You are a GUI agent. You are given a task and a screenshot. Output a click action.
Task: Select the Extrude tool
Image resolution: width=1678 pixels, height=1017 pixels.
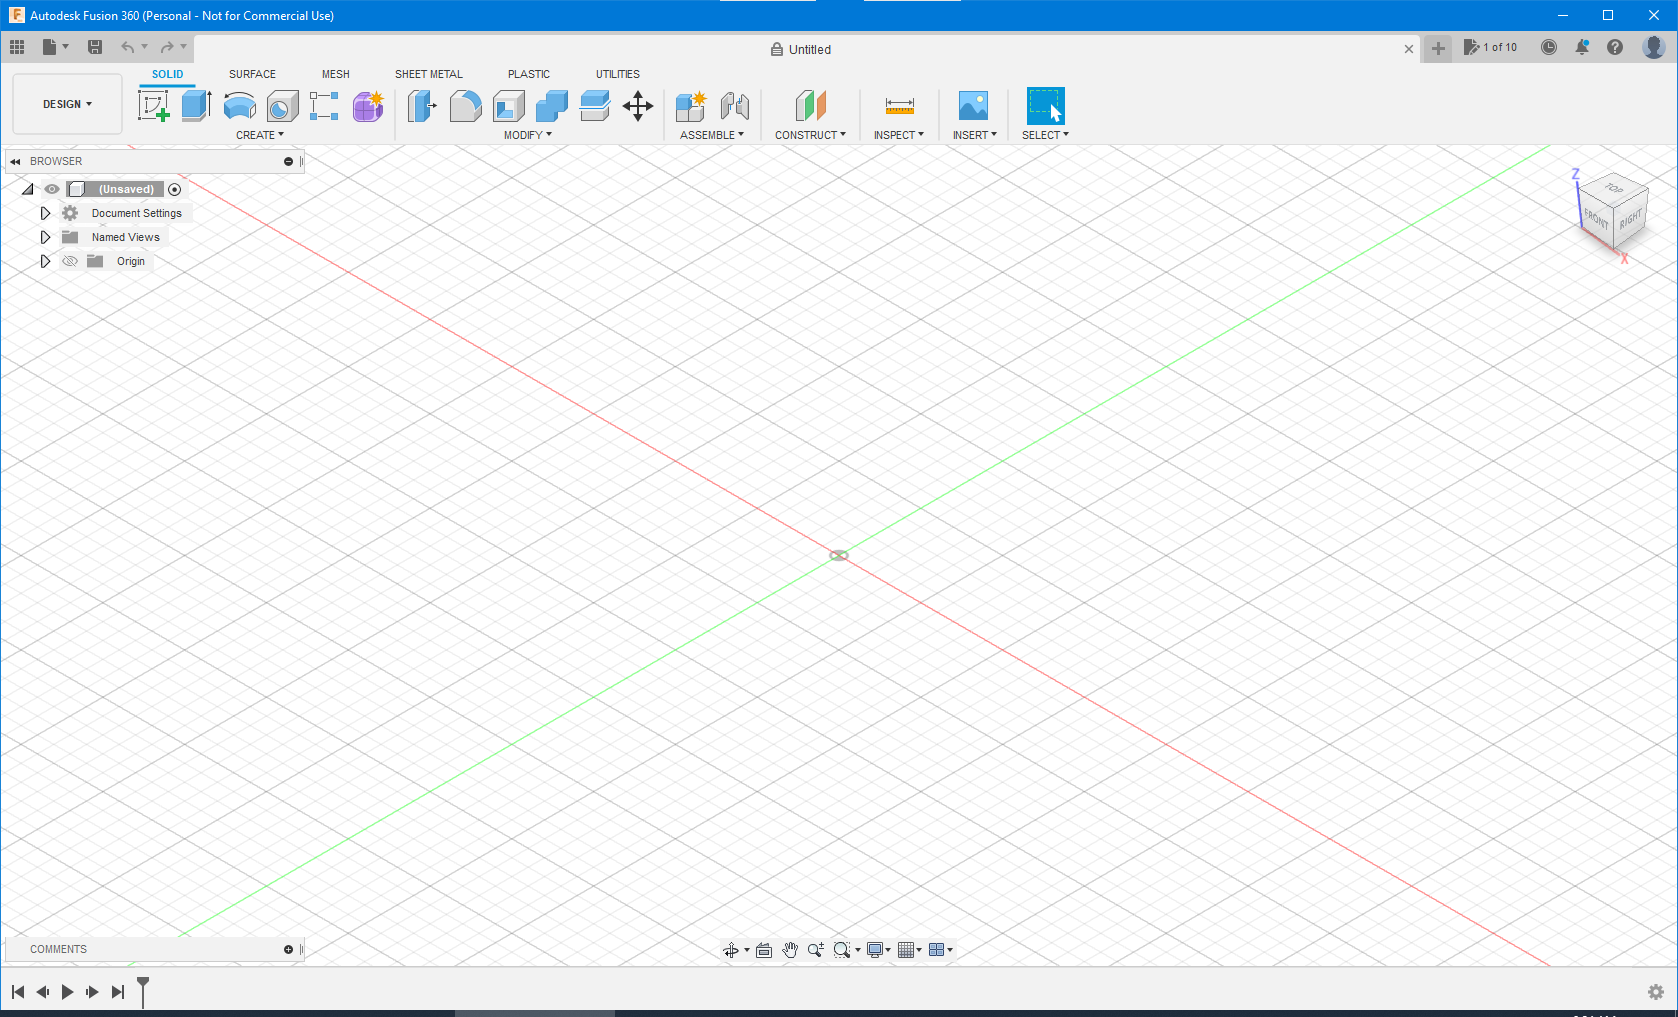pos(196,105)
